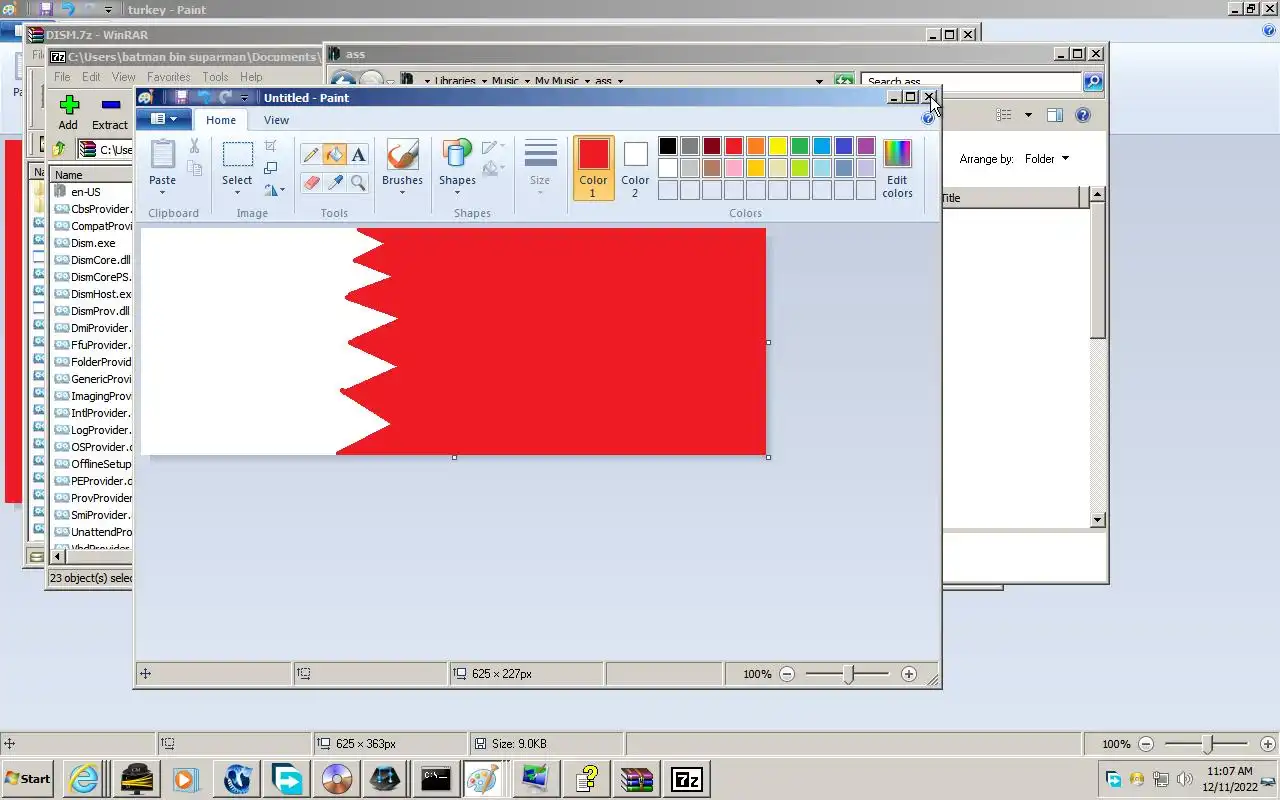
Task: Open Command Prompt from the taskbar
Action: point(435,778)
